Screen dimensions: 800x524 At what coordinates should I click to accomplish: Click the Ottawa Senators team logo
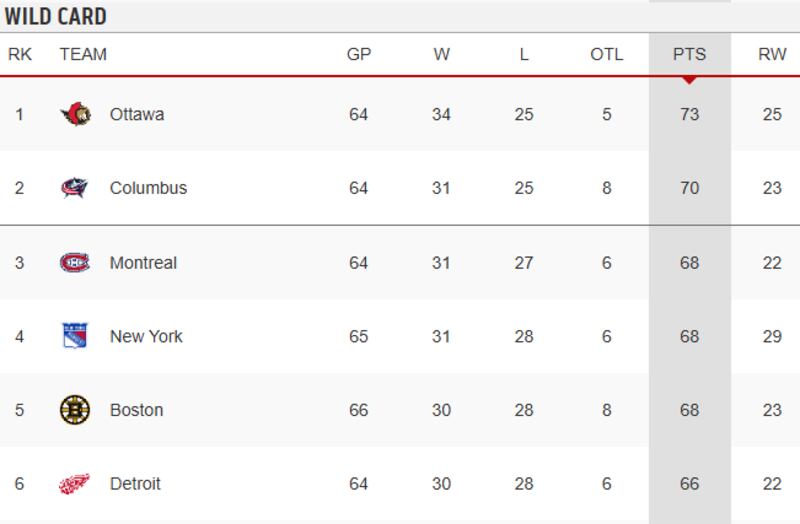[75, 114]
